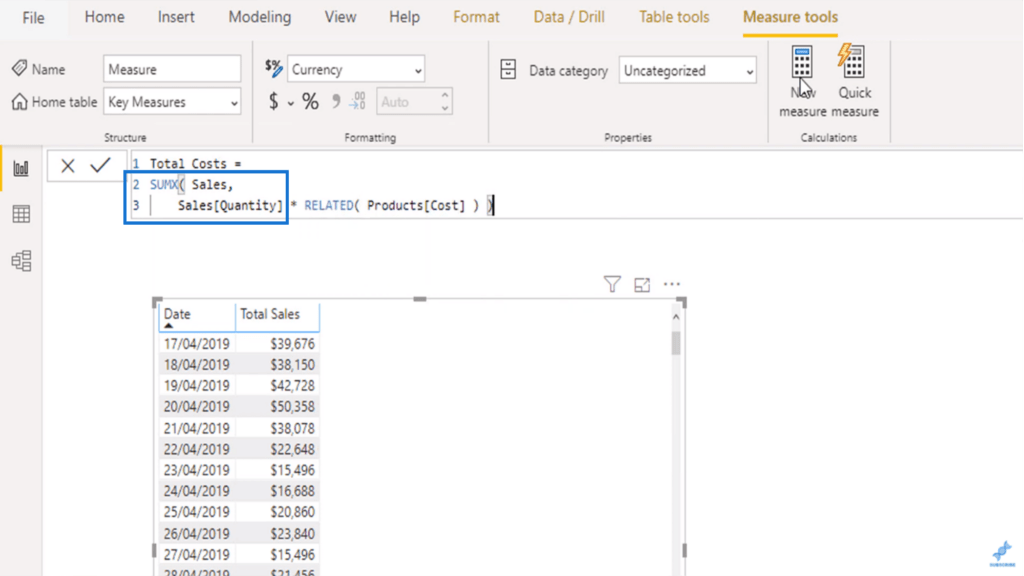
Task: Click RELATED in the formula bar
Action: (328, 206)
